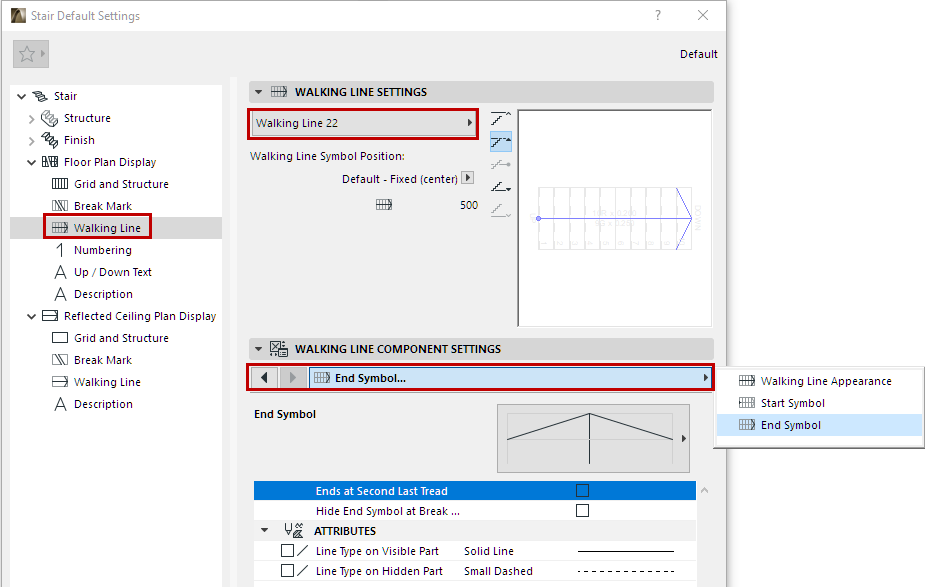The image size is (925, 587).
Task: Select Floor Plan Walking Line page
Action: [x=107, y=228]
